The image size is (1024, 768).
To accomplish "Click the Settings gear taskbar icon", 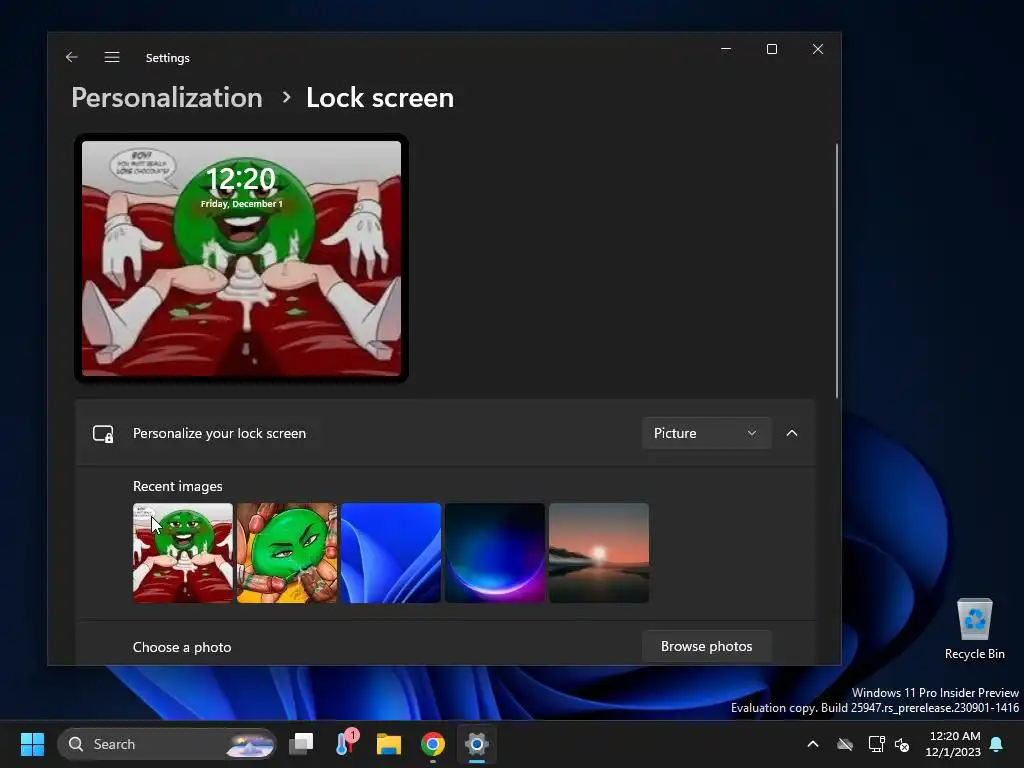I will (477, 744).
